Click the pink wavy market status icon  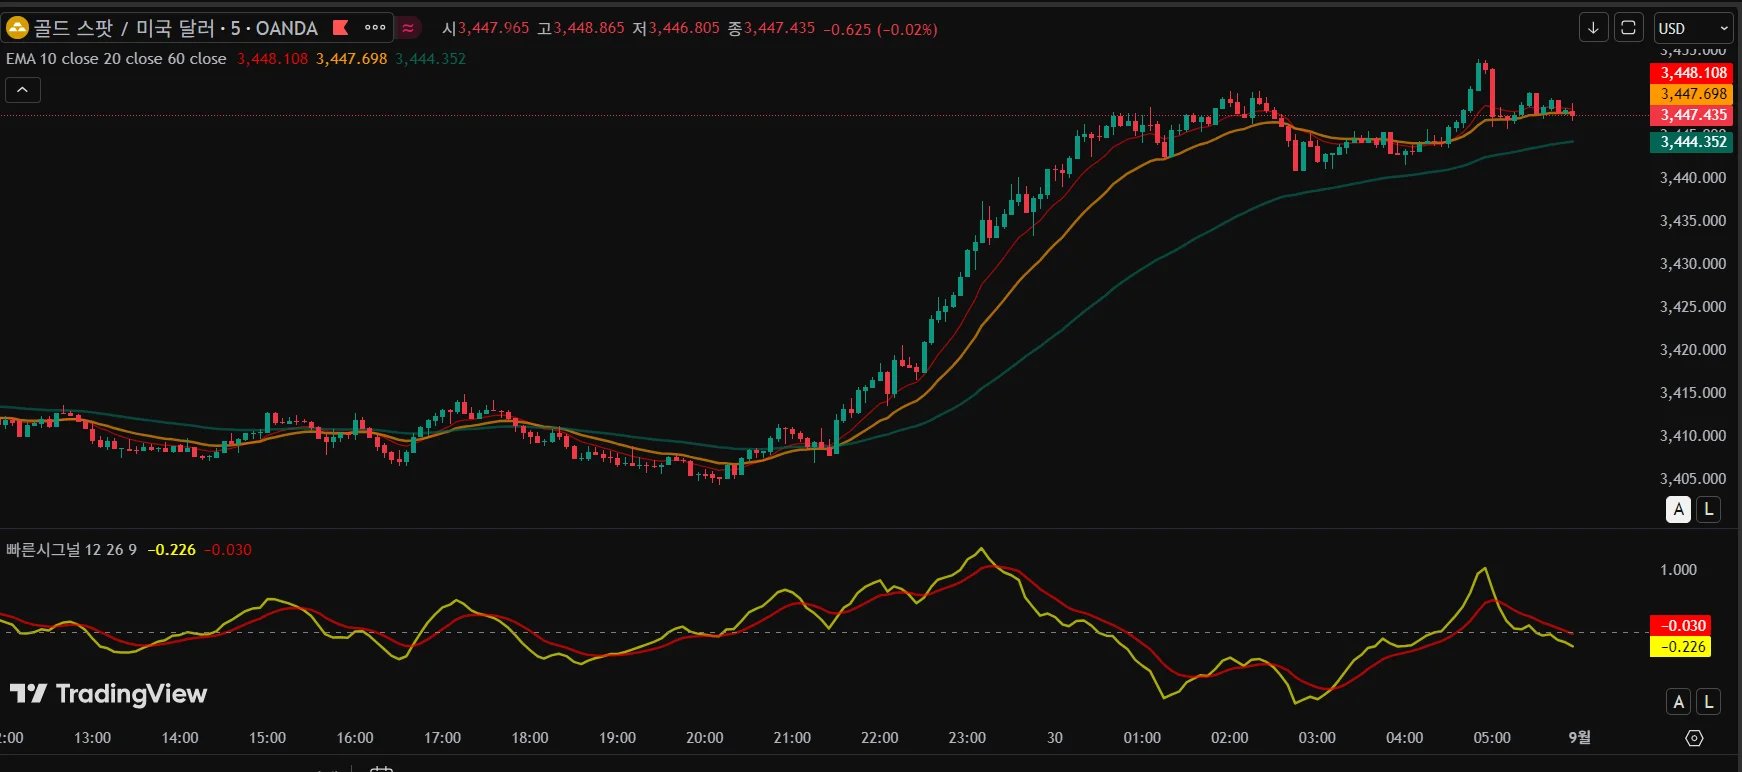[408, 28]
